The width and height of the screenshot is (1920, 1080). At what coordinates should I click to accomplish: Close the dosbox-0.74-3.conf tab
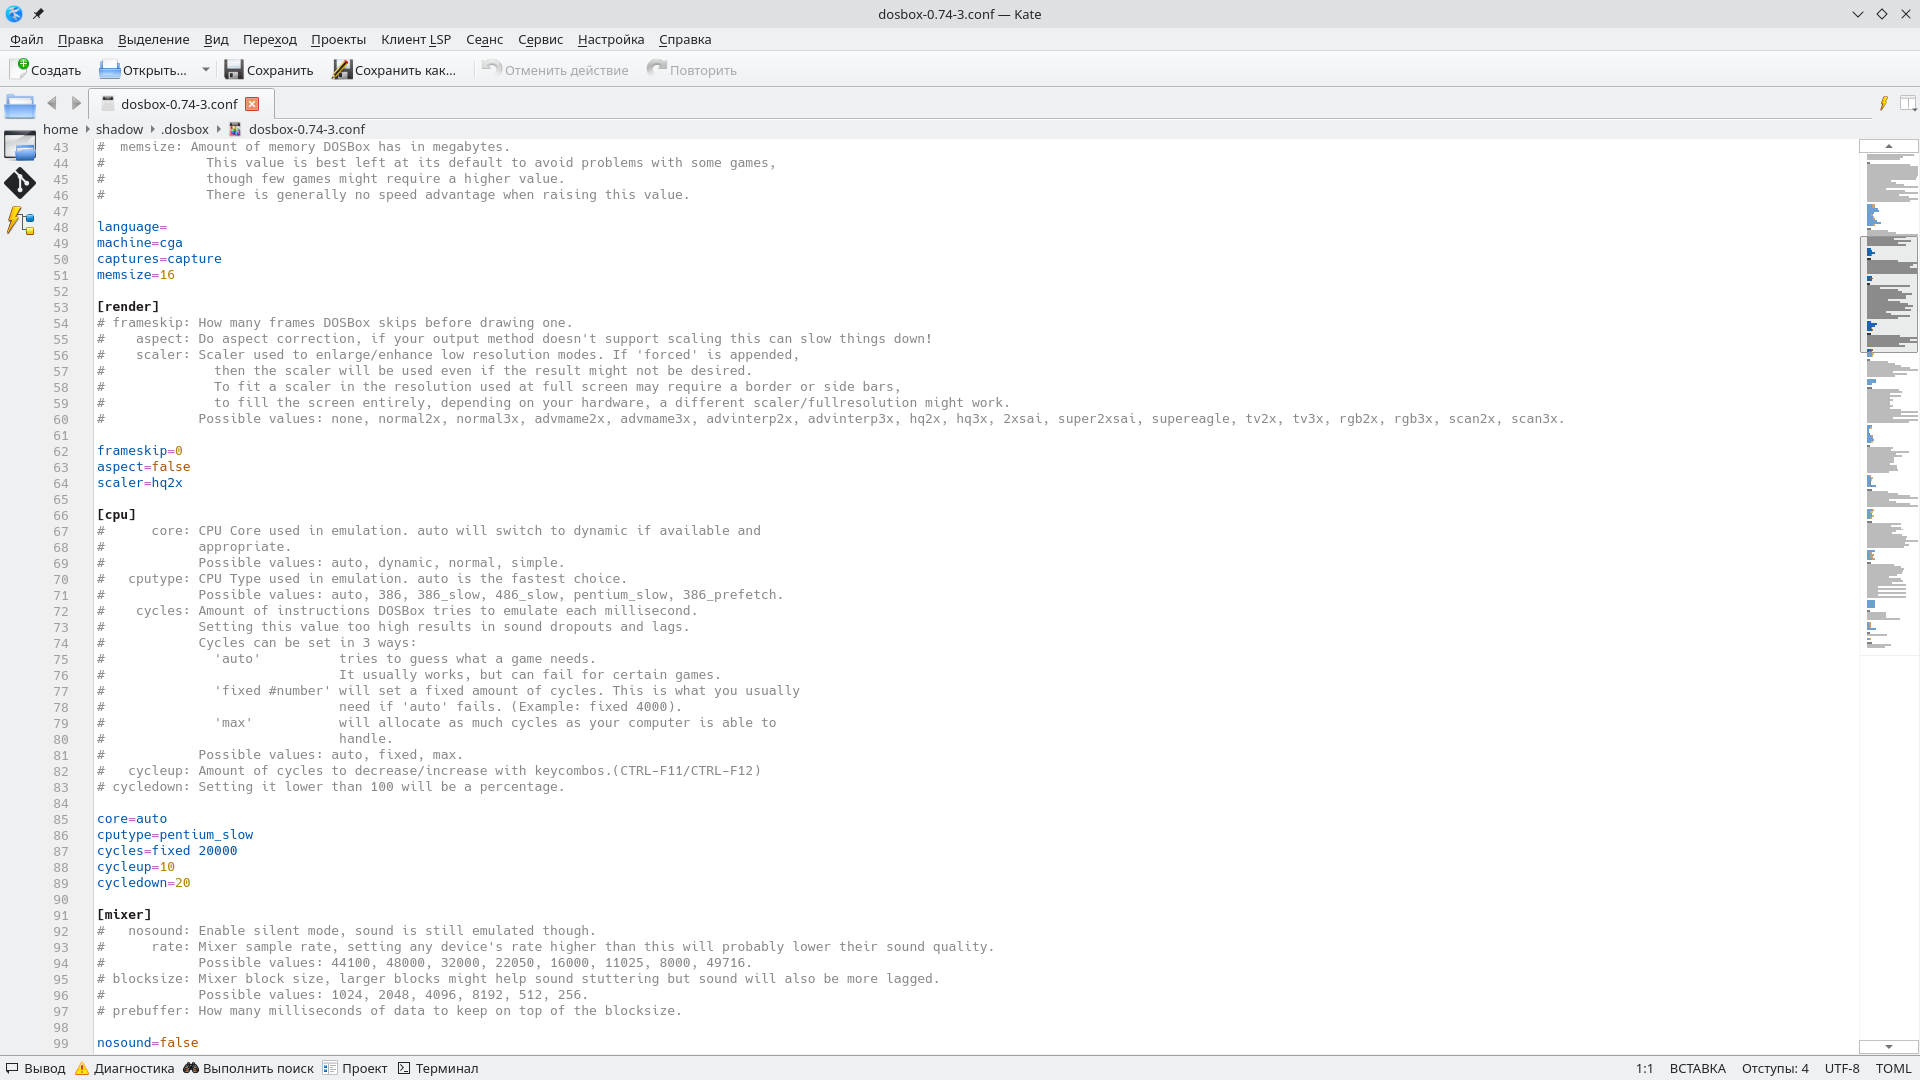[x=252, y=104]
